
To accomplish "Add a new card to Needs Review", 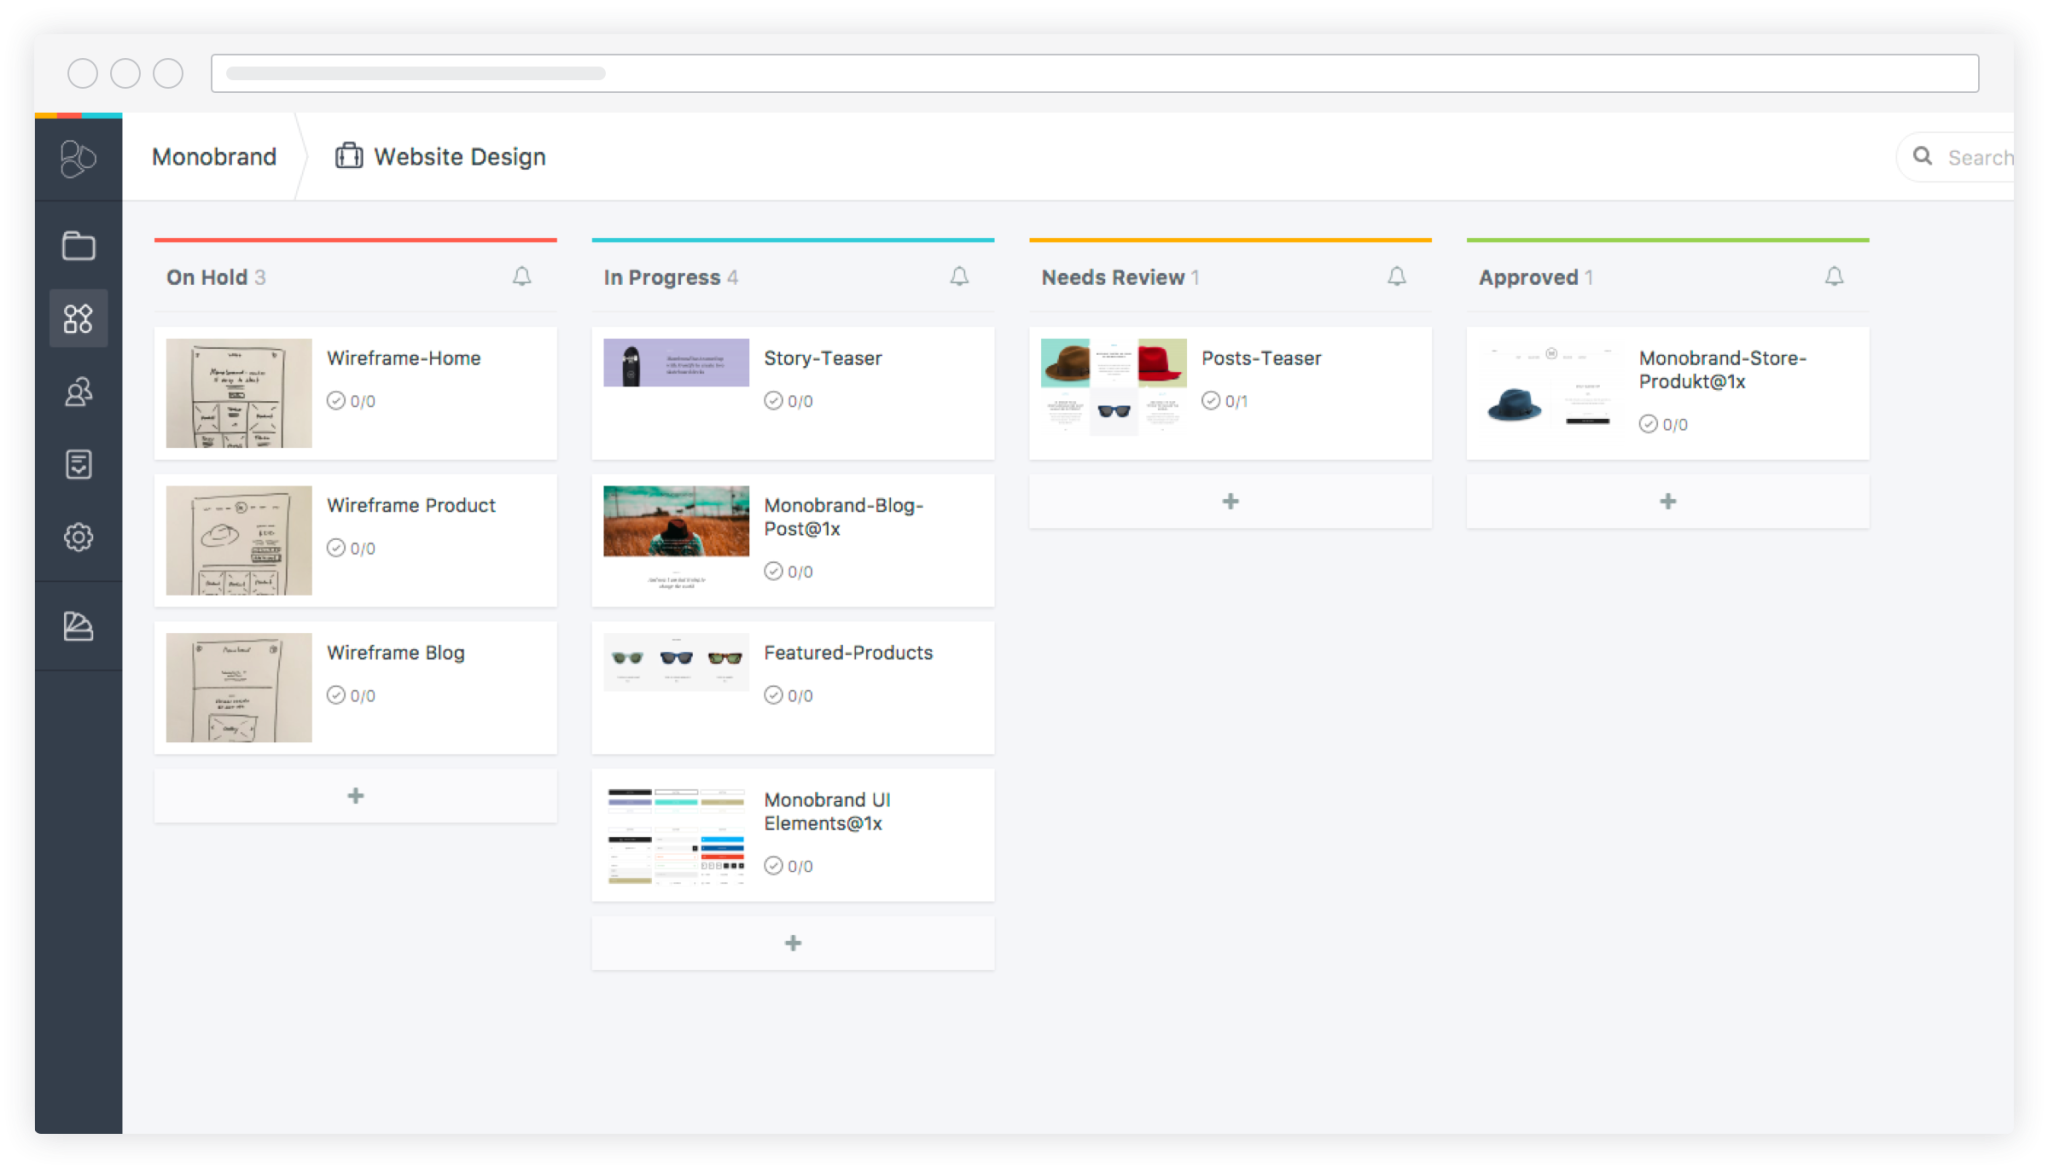I will (x=1230, y=501).
